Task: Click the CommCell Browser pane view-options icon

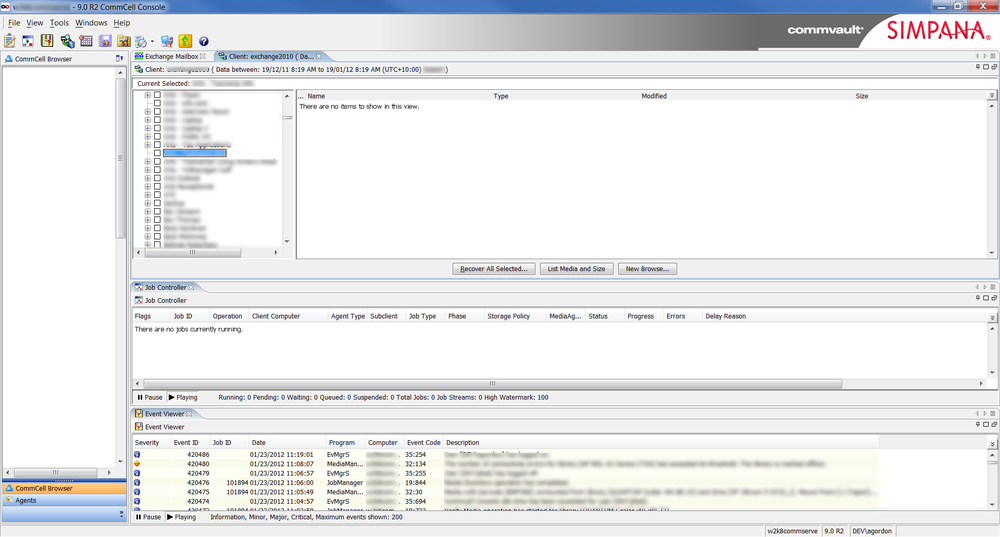Action: pyautogui.click(x=119, y=59)
